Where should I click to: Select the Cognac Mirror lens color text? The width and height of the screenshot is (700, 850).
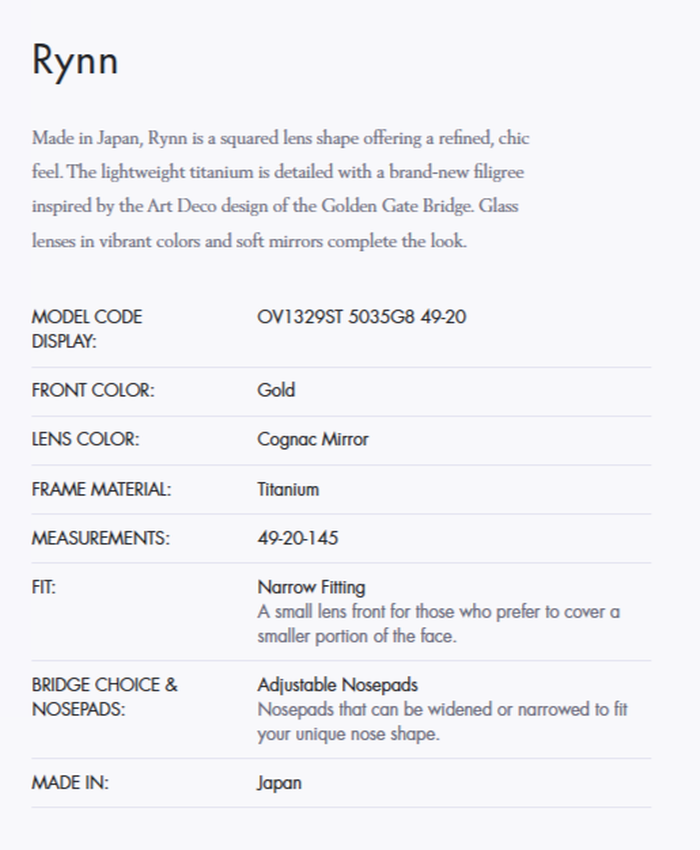313,439
